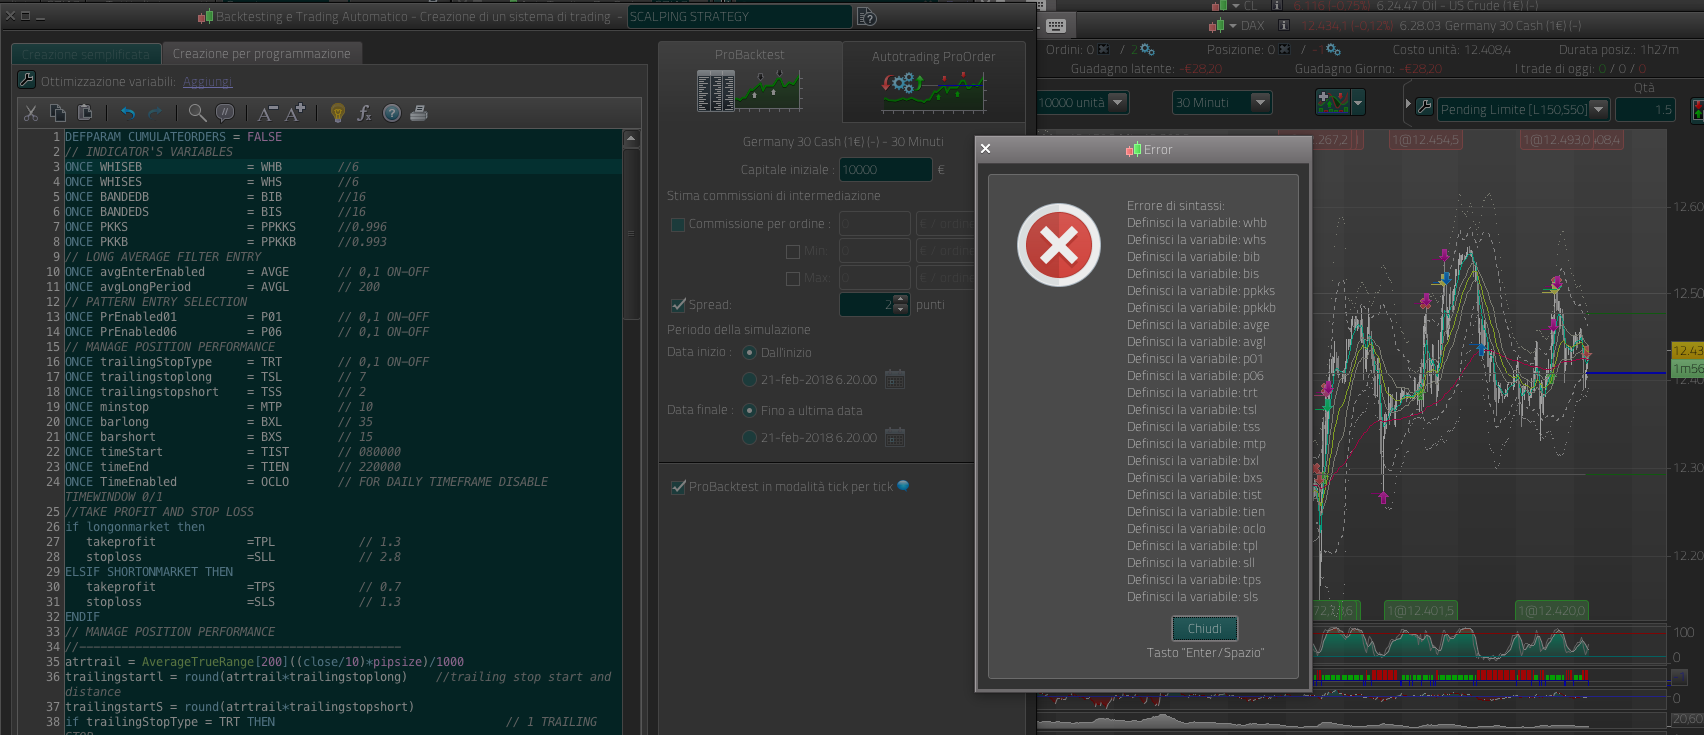This screenshot has height=735, width=1704.
Task: Click the Spread value stepper arrows
Action: (900, 305)
